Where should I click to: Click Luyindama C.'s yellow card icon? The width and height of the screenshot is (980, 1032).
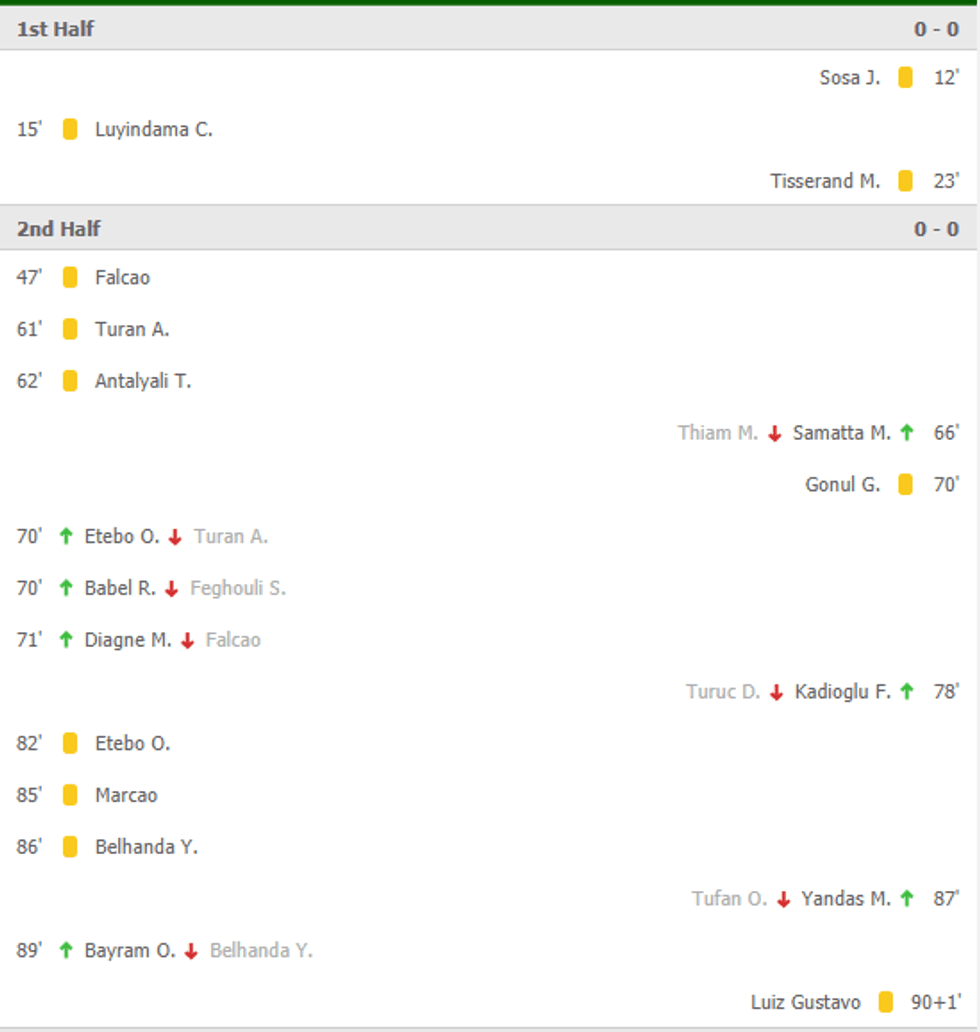pos(70,129)
